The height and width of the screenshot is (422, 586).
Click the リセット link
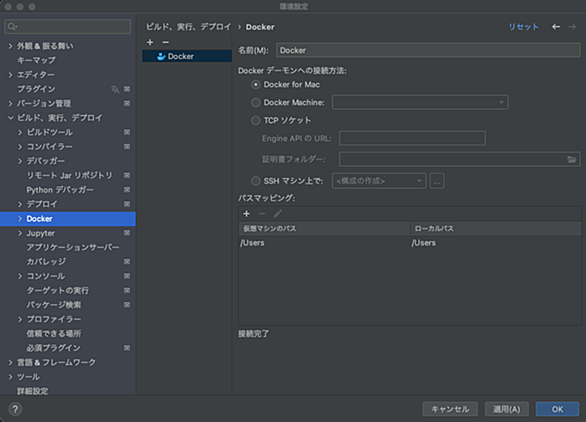coord(523,27)
